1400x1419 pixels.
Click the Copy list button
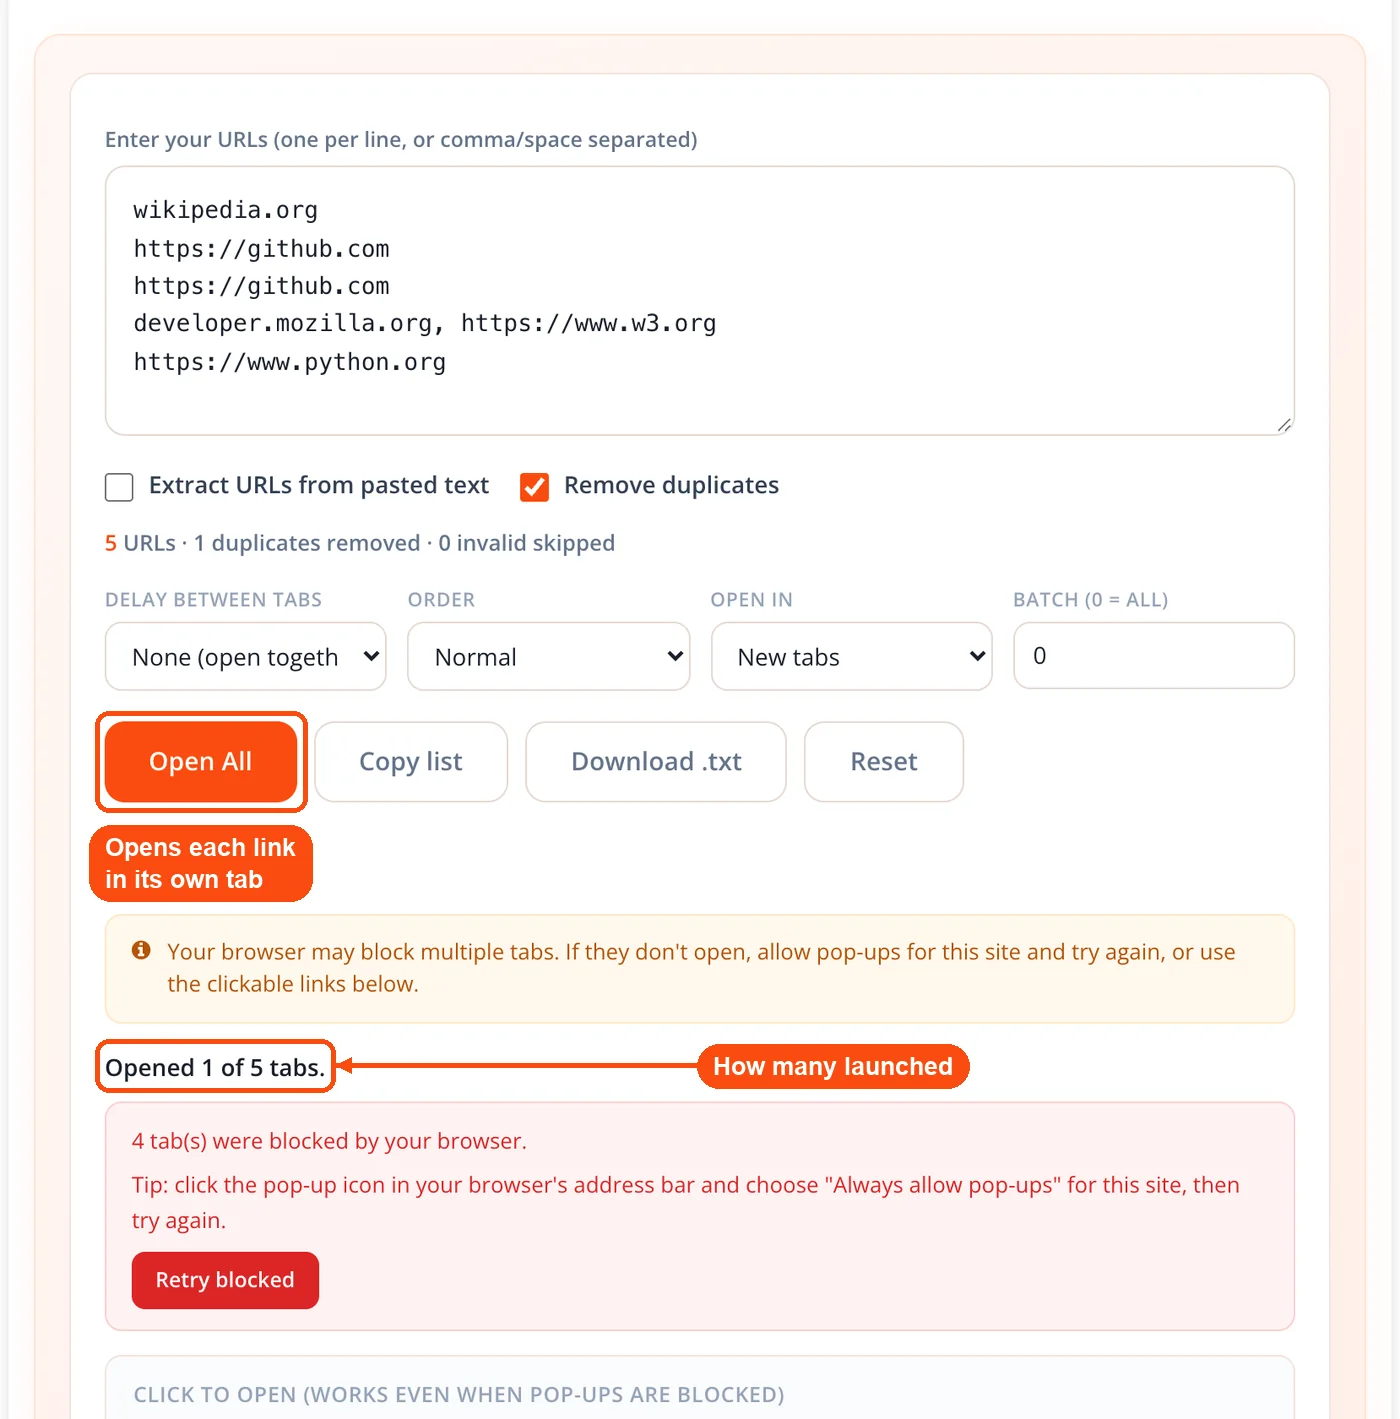[411, 762]
